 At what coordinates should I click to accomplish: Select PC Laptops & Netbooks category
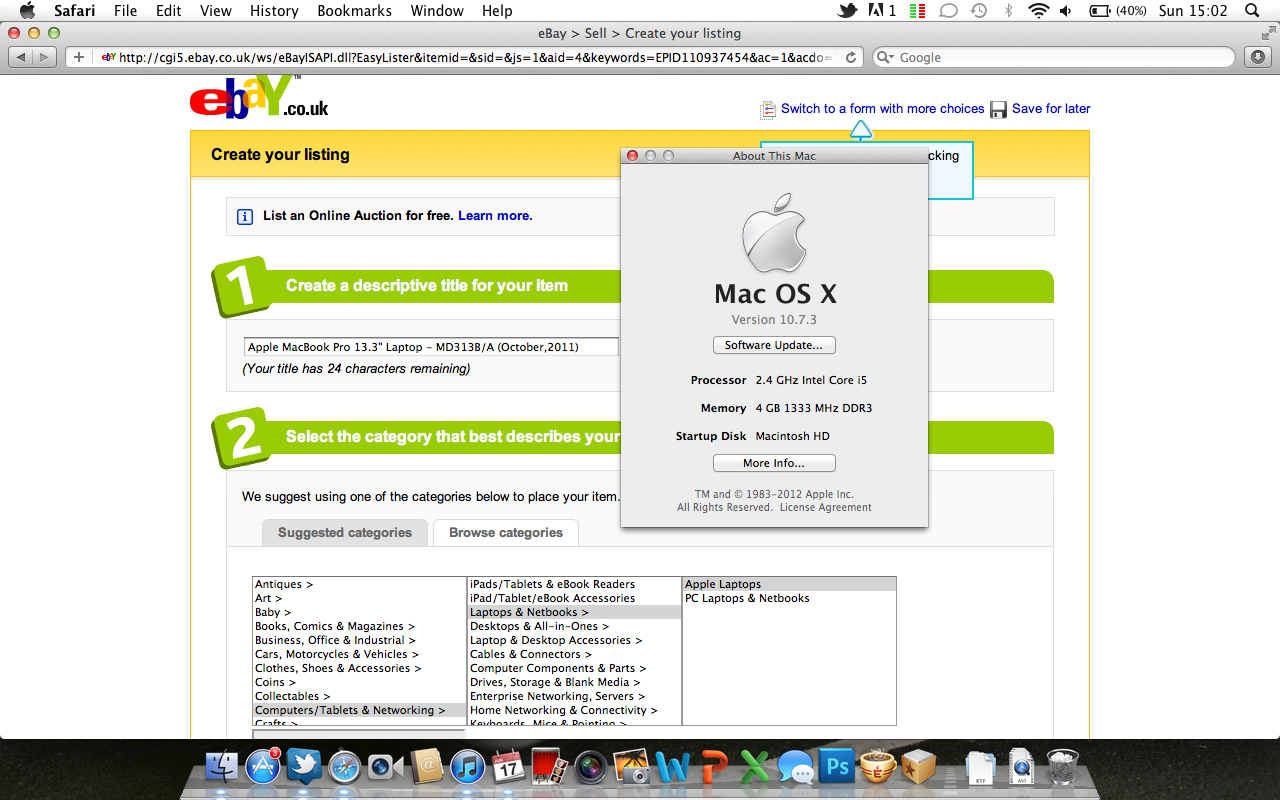[789, 598]
